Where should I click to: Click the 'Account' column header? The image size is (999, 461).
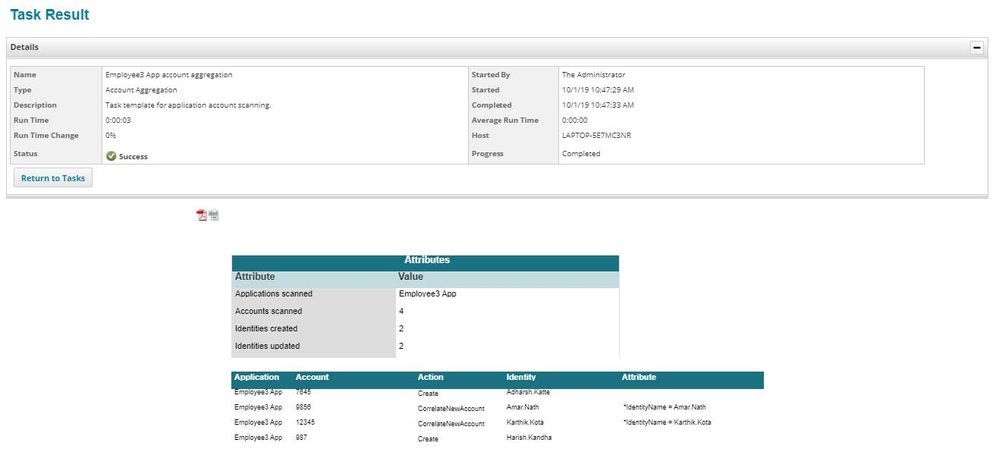pyautogui.click(x=312, y=377)
